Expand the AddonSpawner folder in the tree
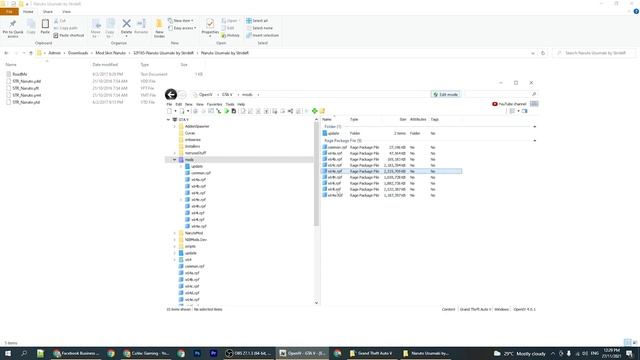The image size is (640, 360). pos(175,127)
